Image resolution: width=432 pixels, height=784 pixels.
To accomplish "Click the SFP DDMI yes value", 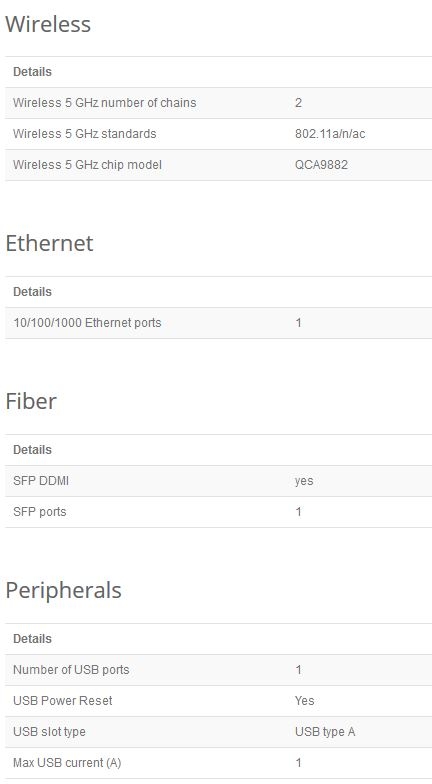I will 304,481.
